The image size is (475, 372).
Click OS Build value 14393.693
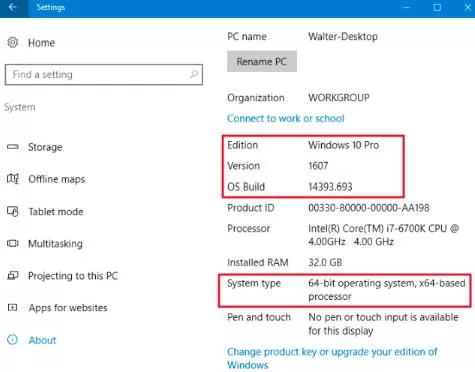coord(330,187)
